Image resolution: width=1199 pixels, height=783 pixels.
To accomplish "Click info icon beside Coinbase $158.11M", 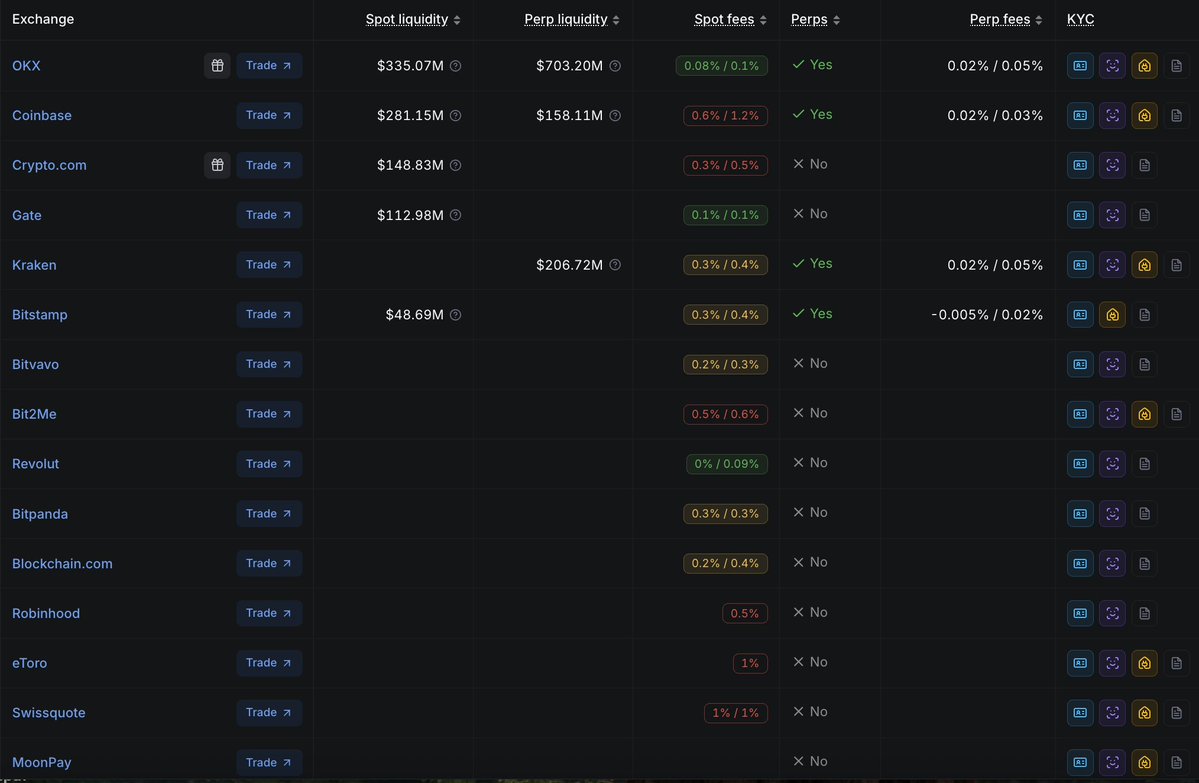I will tap(615, 115).
